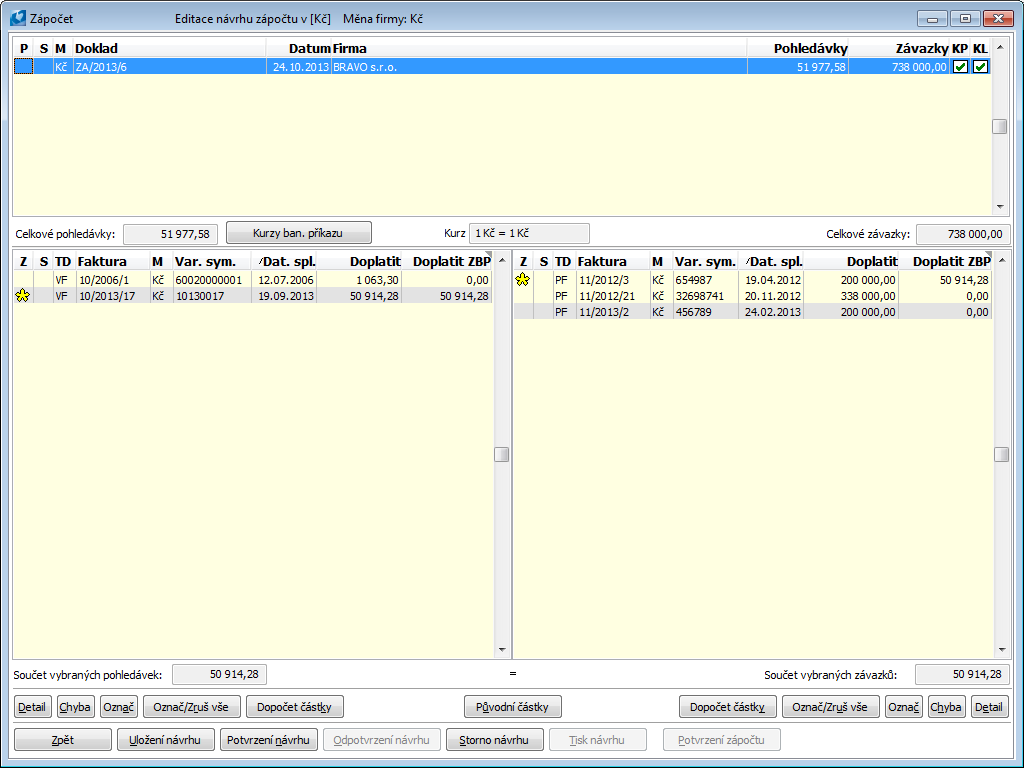This screenshot has height=768, width=1024.
Task: Click top table scroll down arrow
Action: pos(1000,207)
